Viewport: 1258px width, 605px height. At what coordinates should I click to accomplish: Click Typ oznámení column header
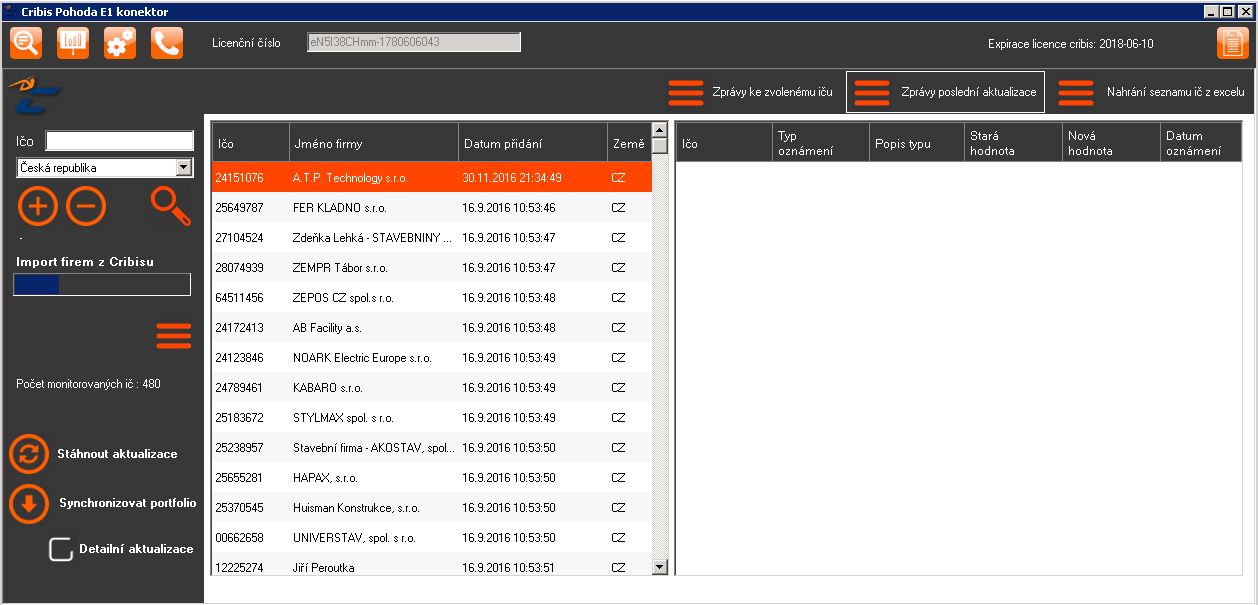pyautogui.click(x=821, y=143)
